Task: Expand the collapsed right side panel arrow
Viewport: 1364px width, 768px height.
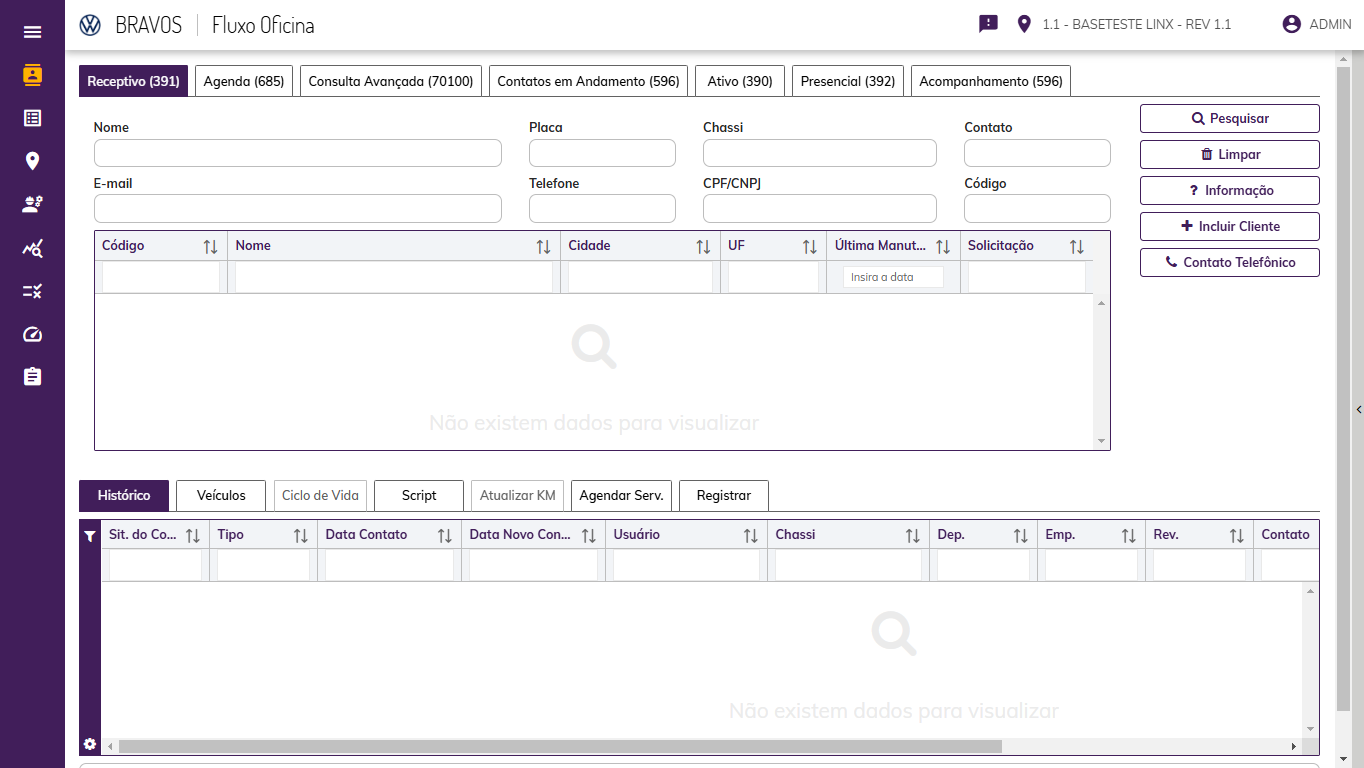Action: (1359, 410)
